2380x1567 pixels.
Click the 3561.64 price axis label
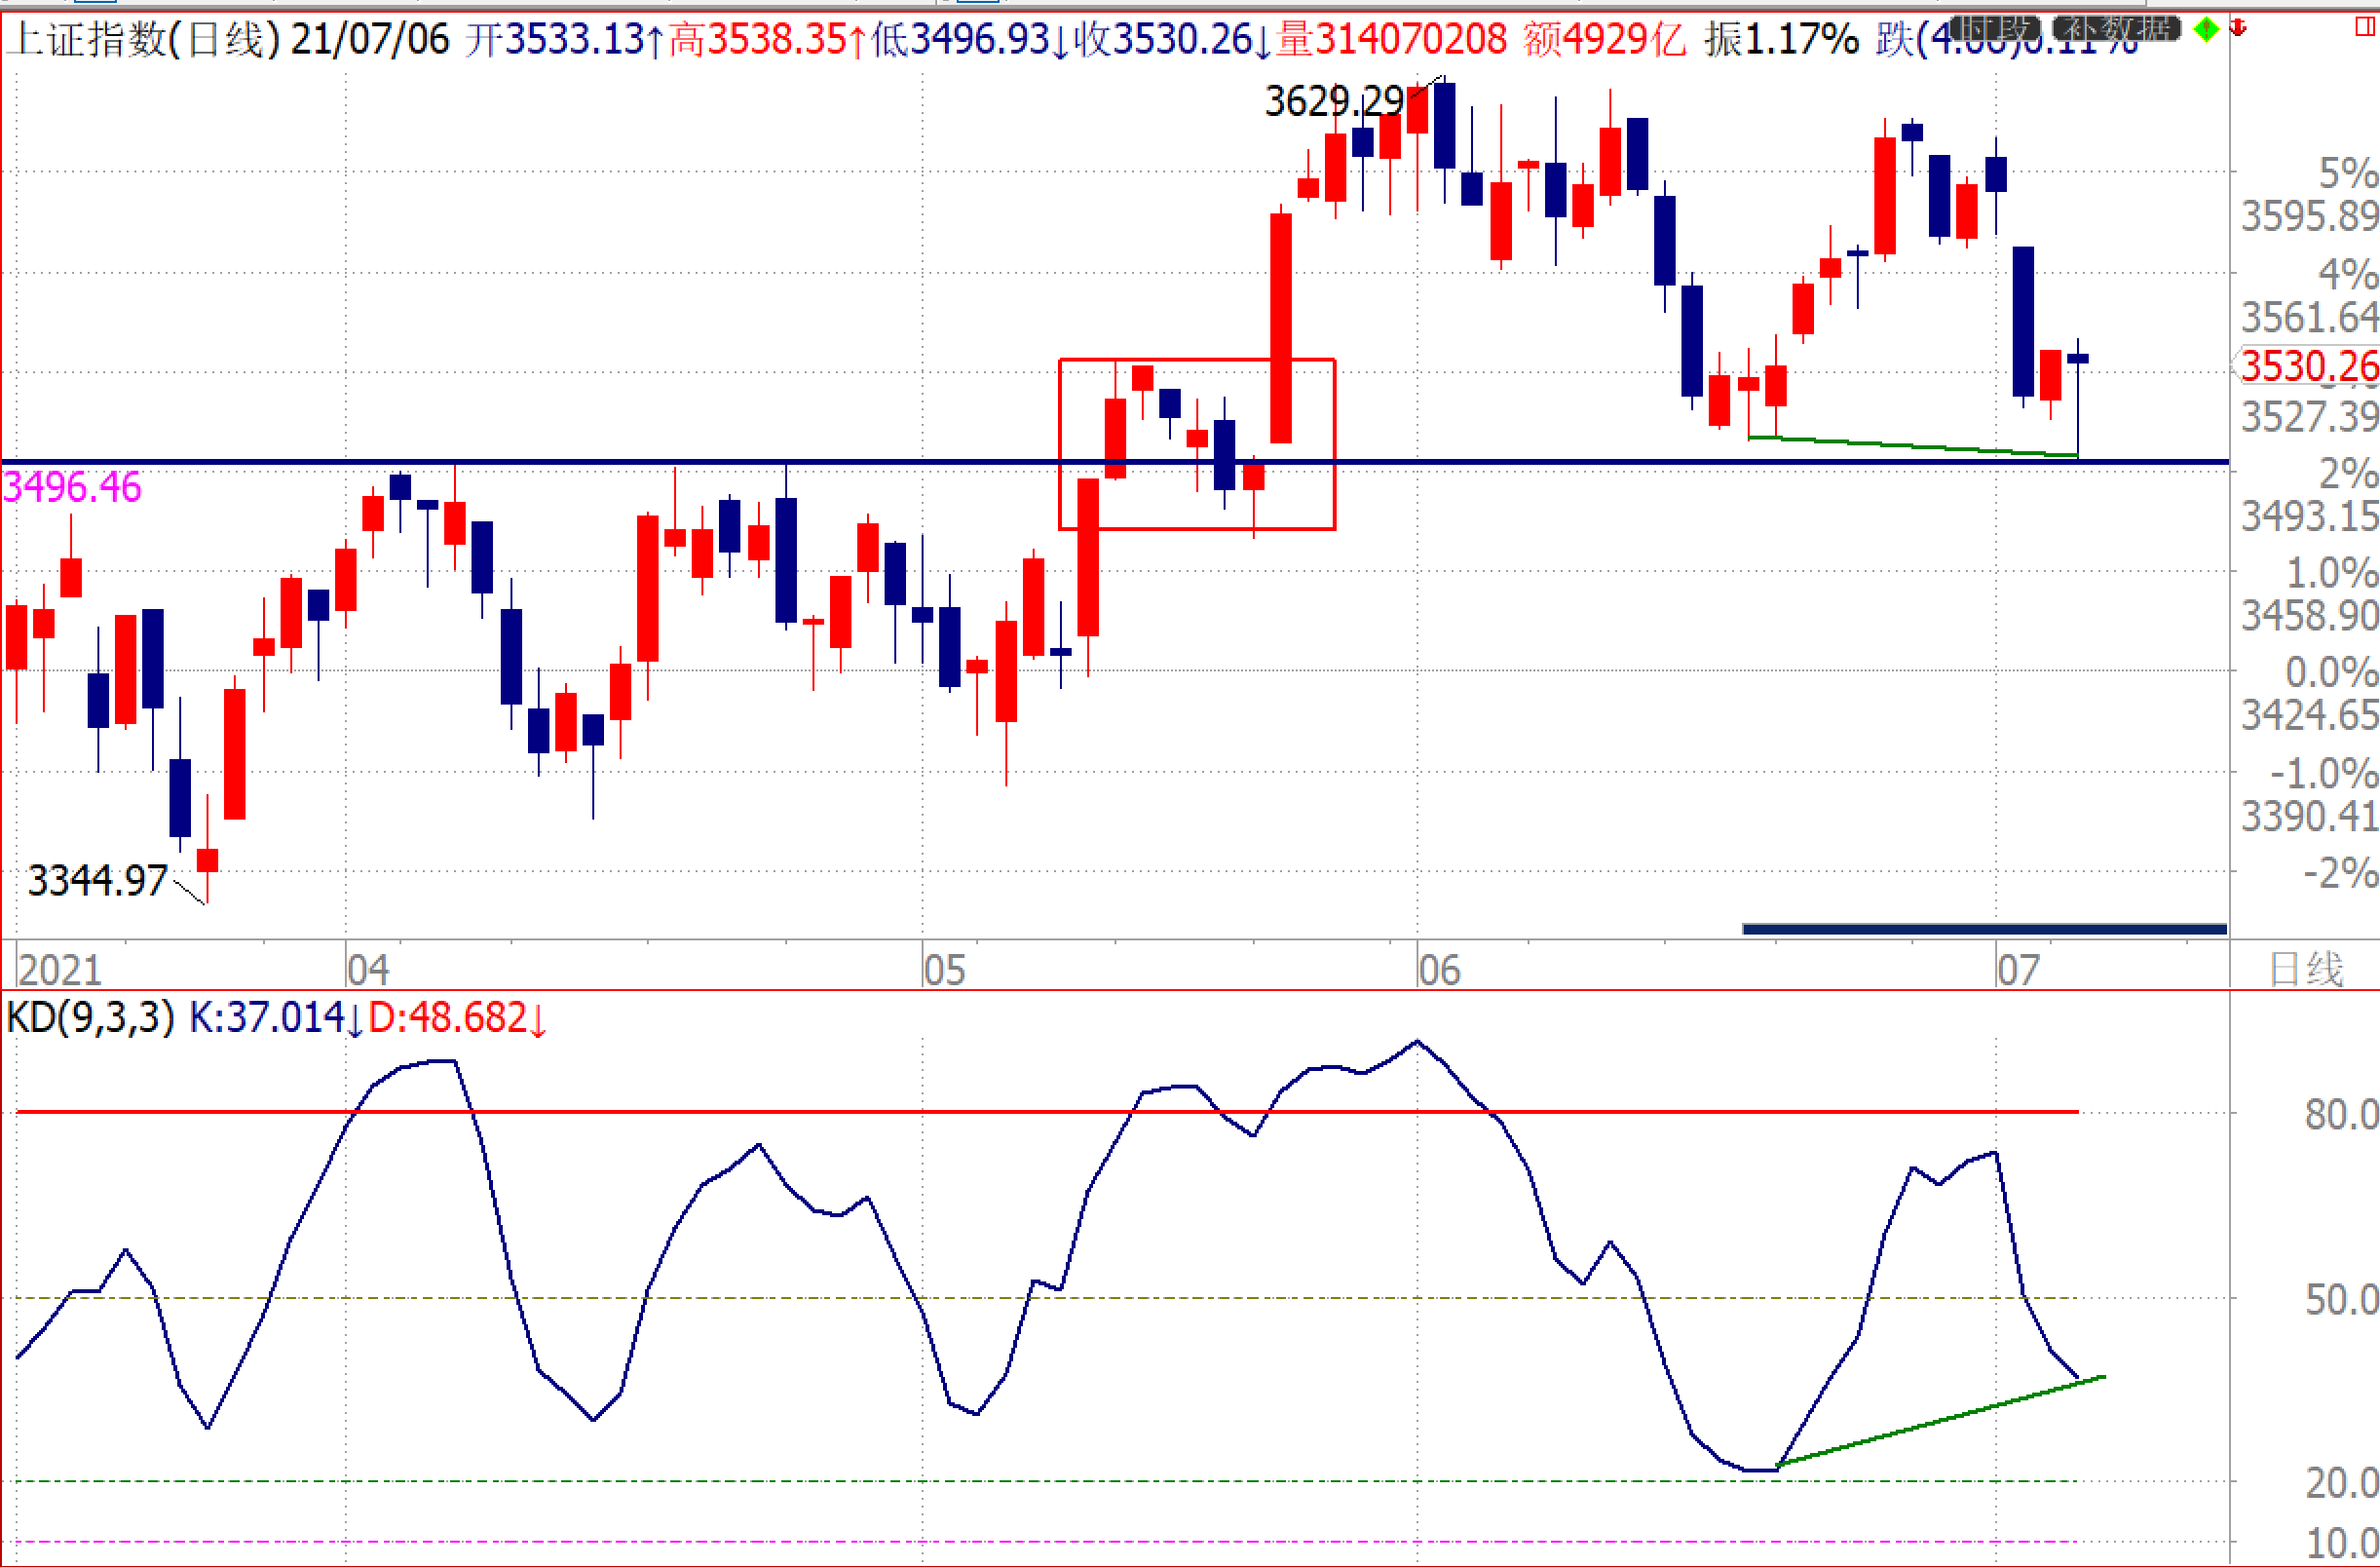[2309, 317]
